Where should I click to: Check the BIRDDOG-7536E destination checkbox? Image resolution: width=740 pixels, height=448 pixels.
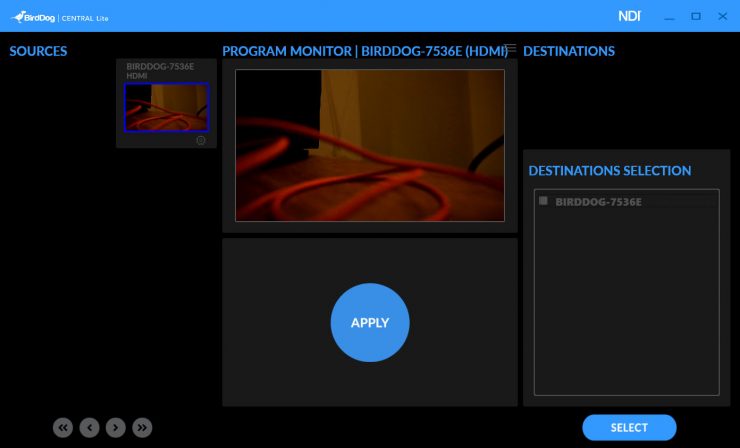543,201
